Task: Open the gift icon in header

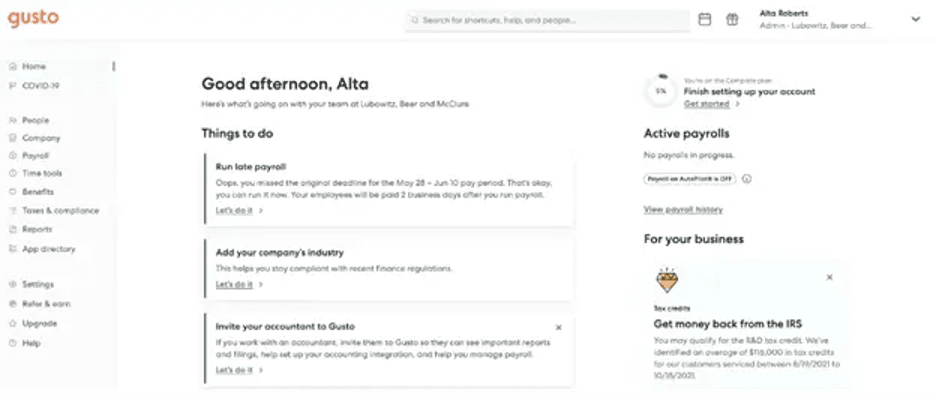Action: [732, 20]
